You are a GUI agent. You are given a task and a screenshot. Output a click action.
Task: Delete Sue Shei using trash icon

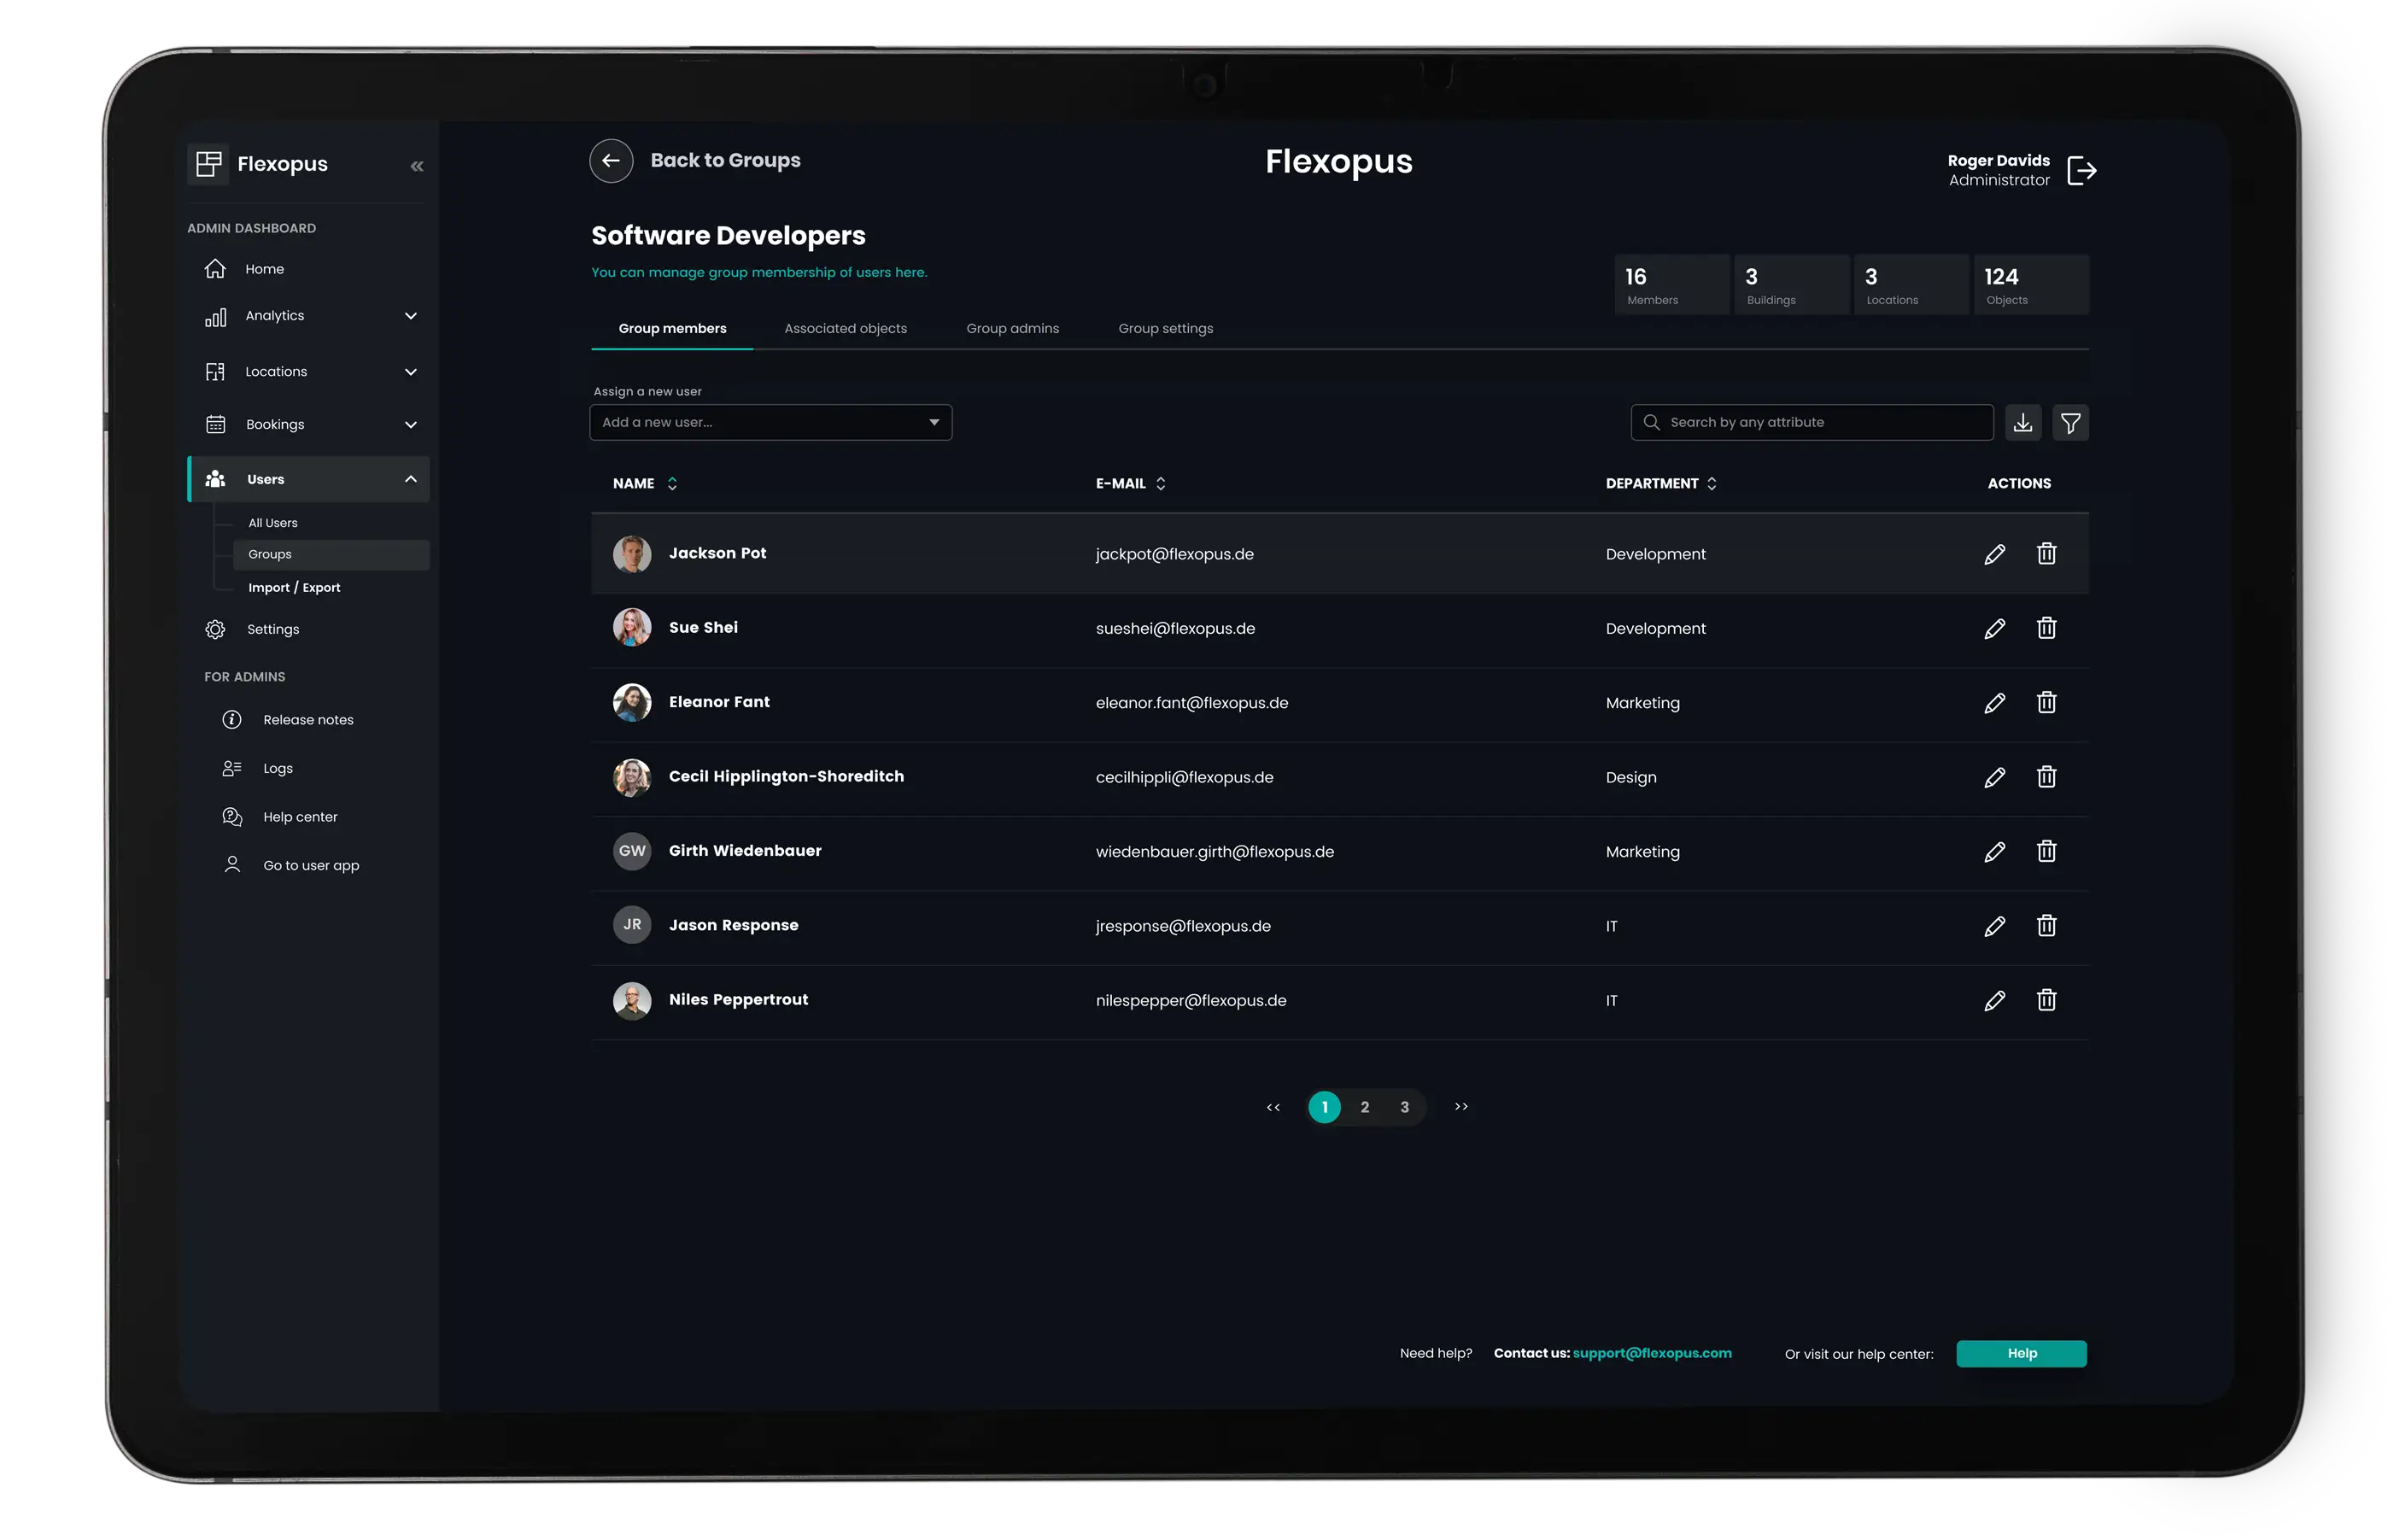pyautogui.click(x=2046, y=628)
